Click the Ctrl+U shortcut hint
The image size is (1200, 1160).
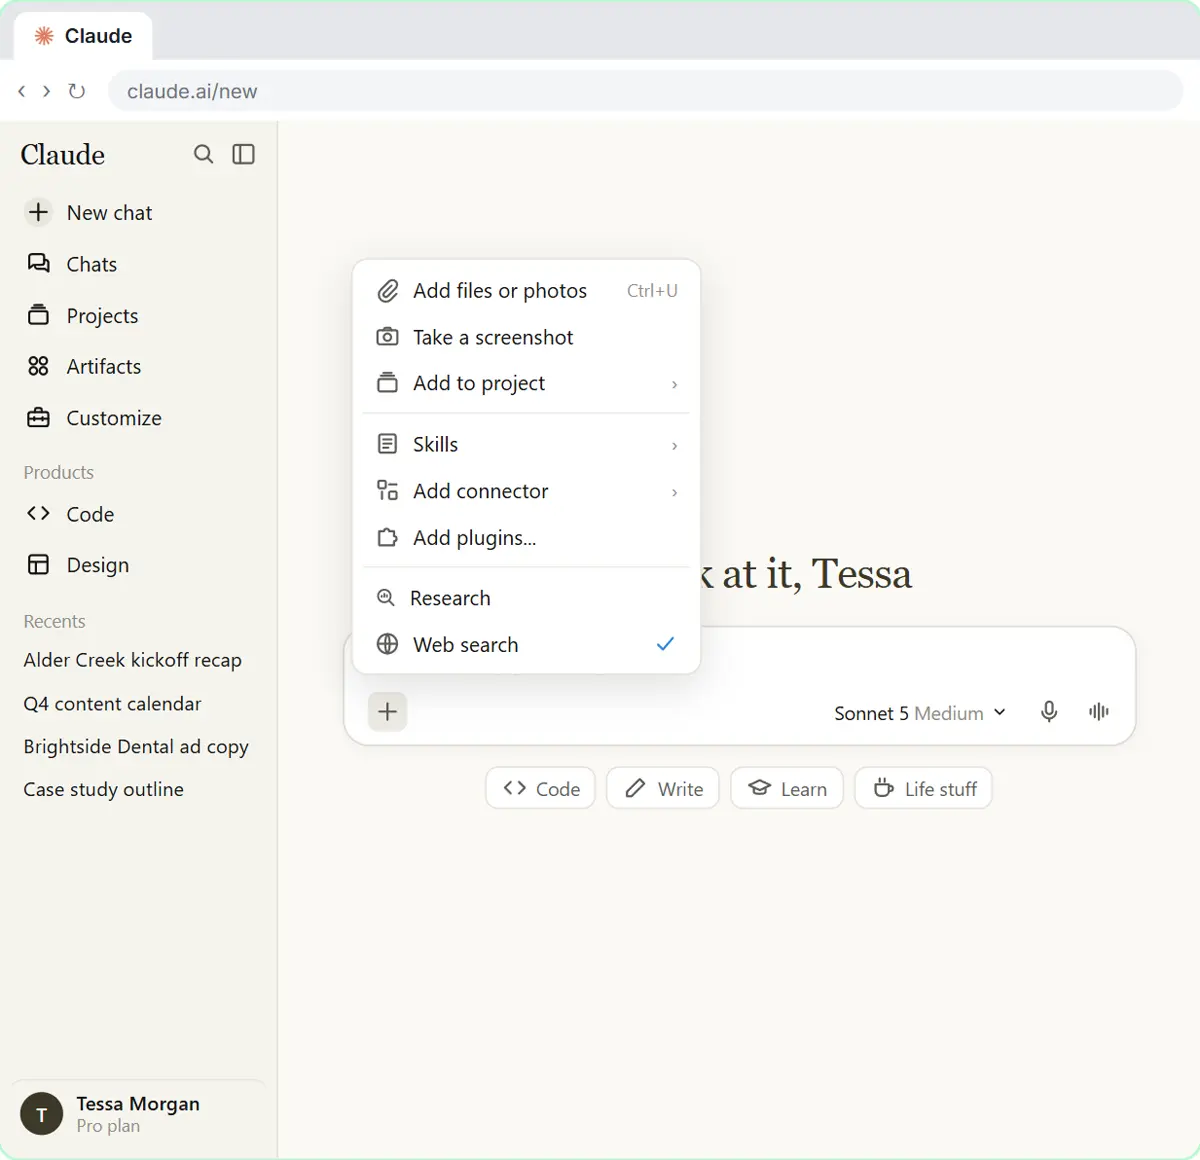[x=652, y=291]
